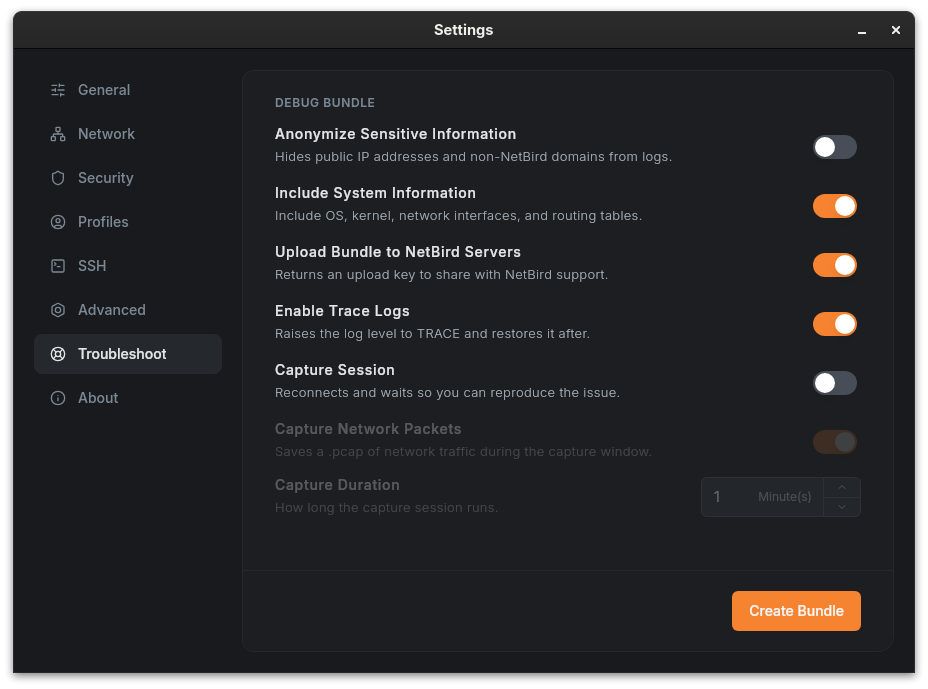The width and height of the screenshot is (928, 689).
Task: Turn on Capture Session toggle
Action: (x=834, y=383)
